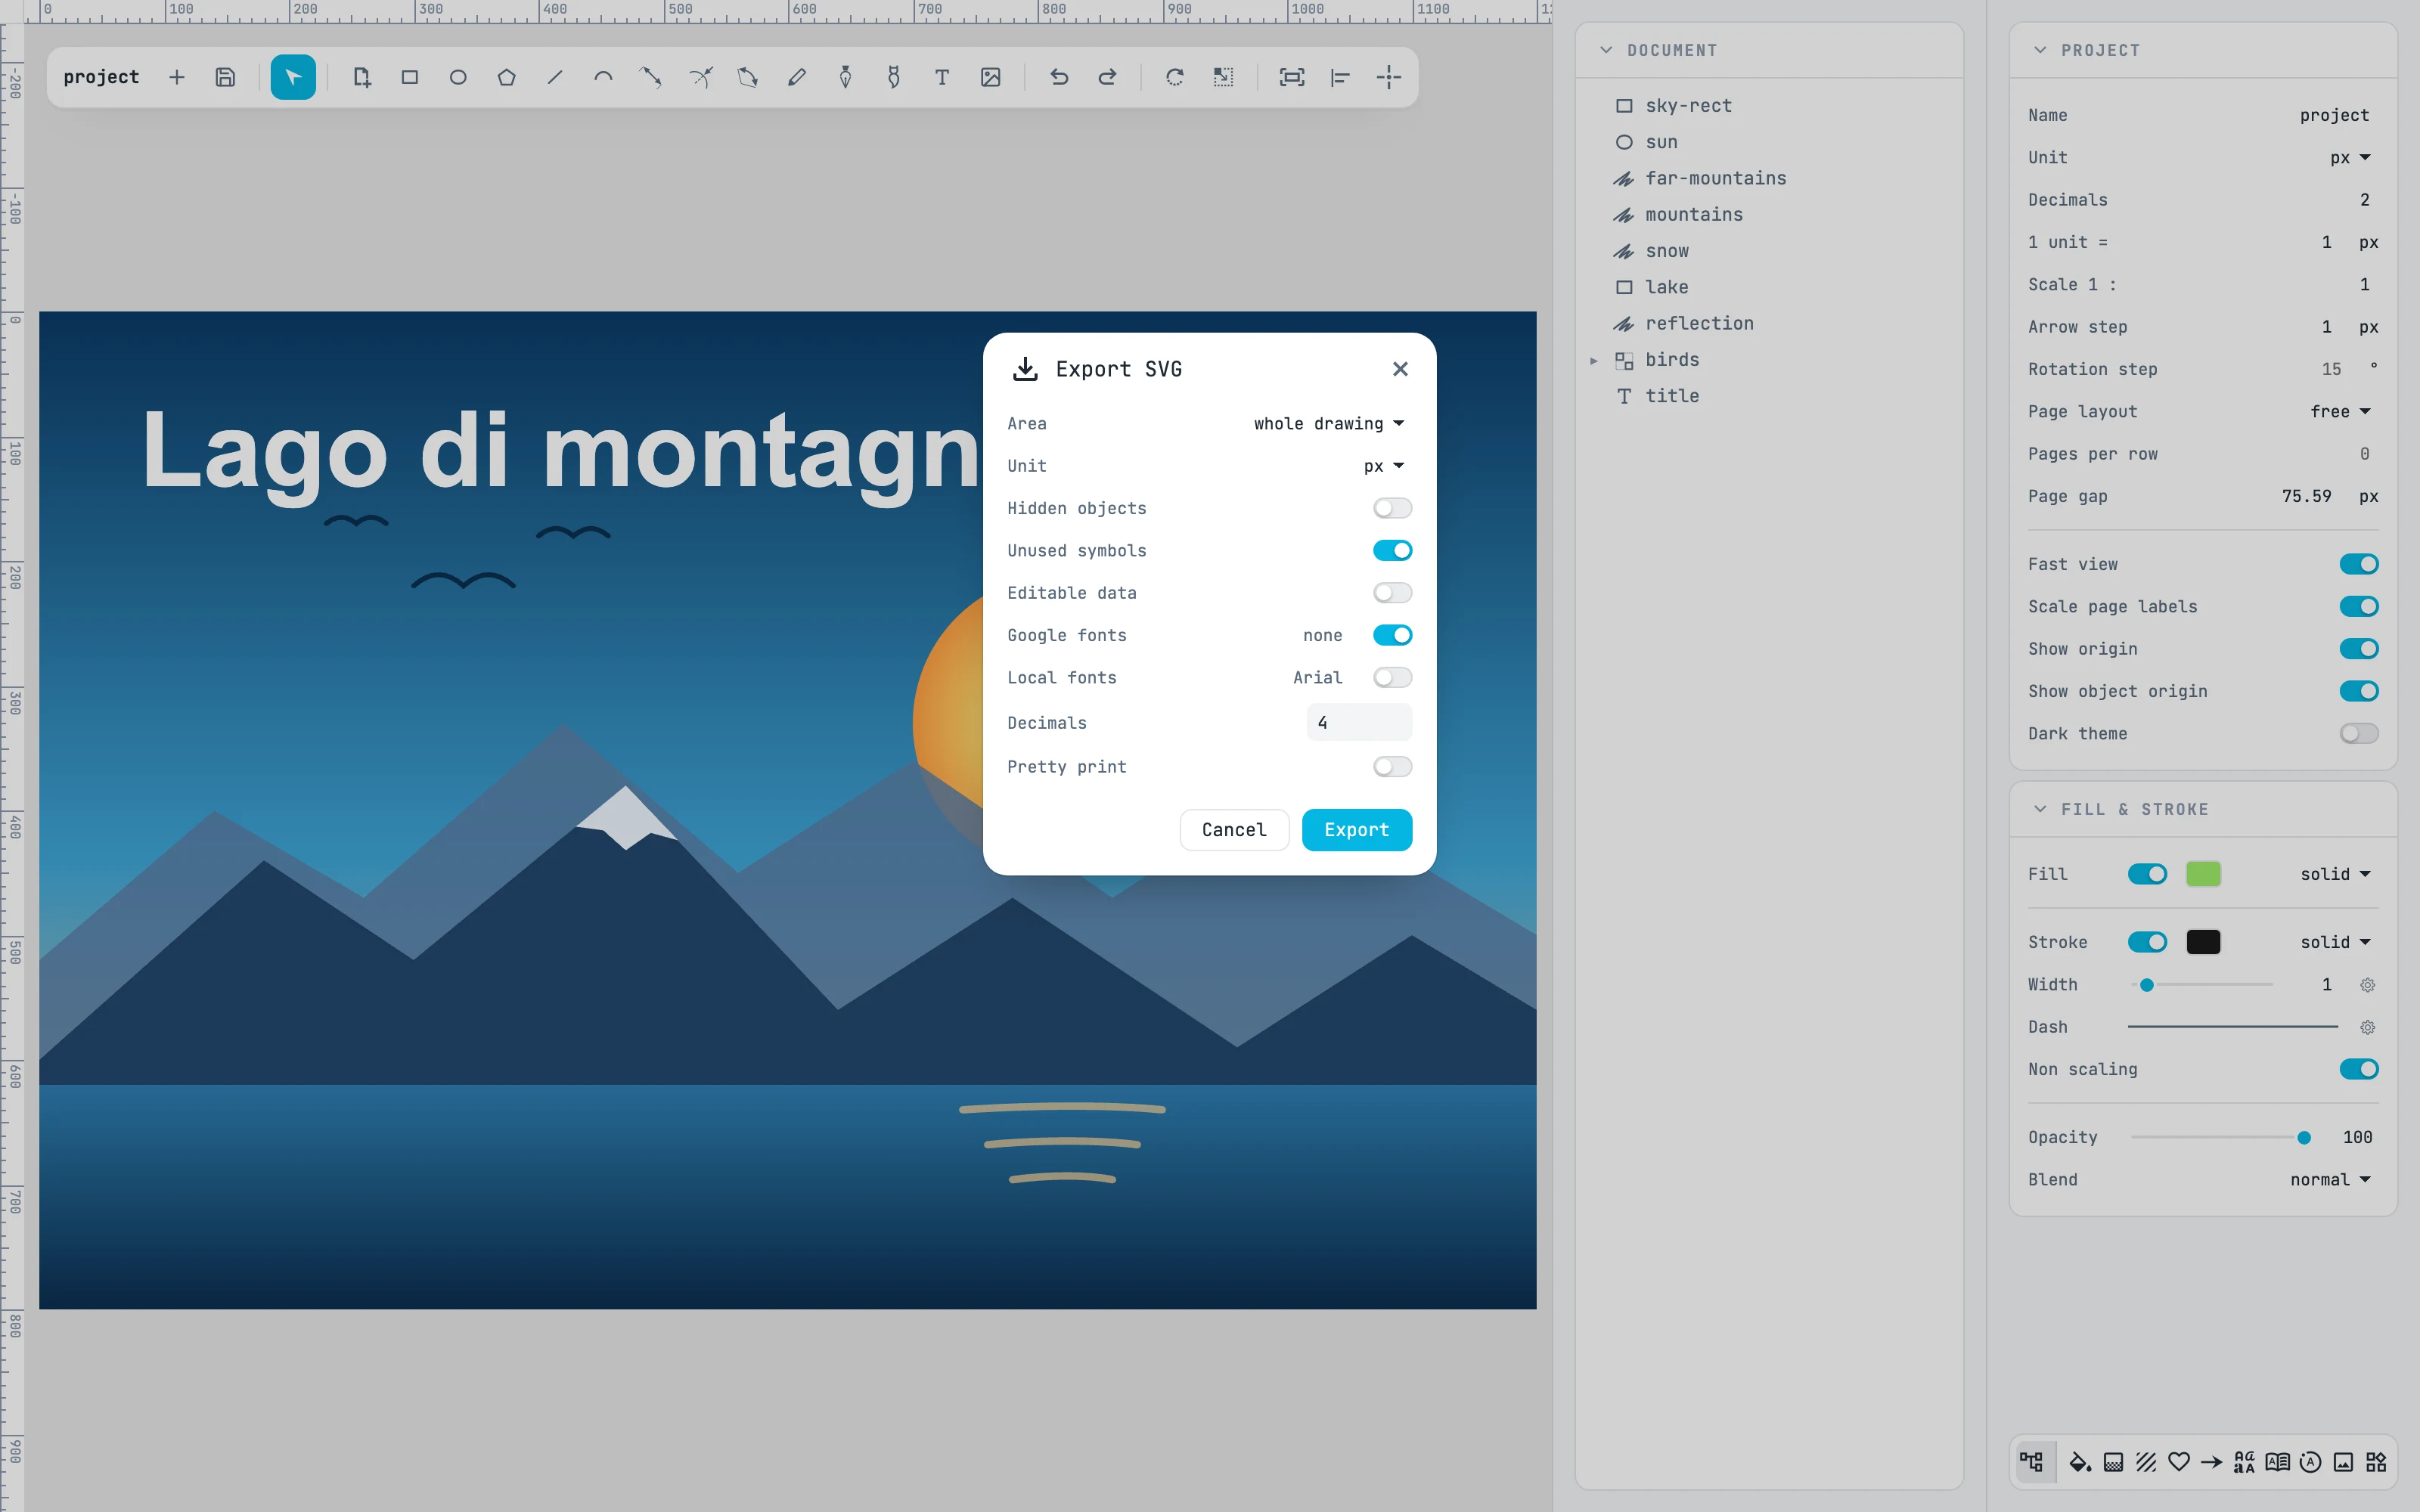Open the Area whole drawing dropdown
The height and width of the screenshot is (1512, 2420).
coord(1329,423)
